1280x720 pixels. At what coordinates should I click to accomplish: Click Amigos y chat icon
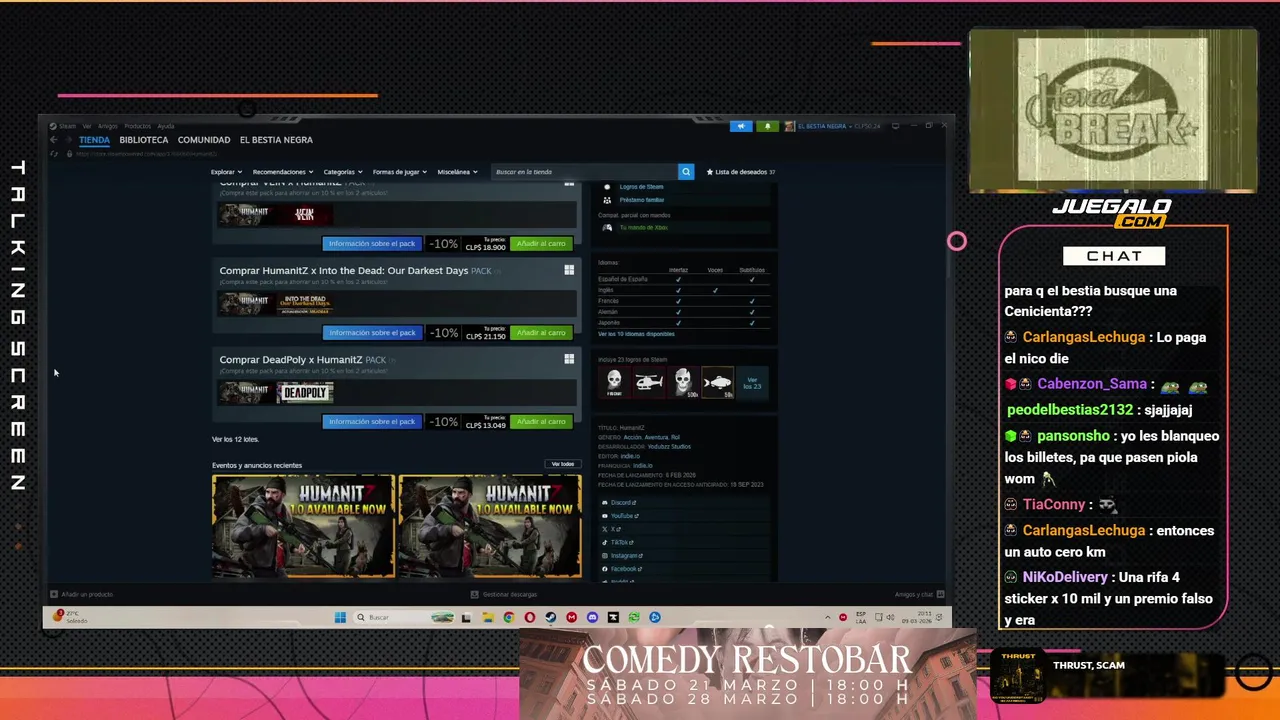coord(939,594)
